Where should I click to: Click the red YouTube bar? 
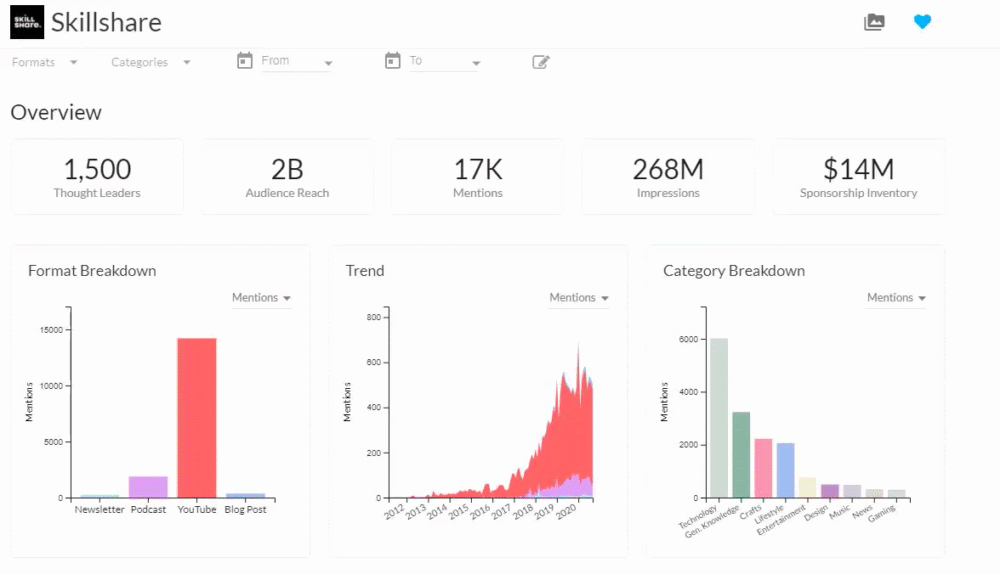click(196, 418)
